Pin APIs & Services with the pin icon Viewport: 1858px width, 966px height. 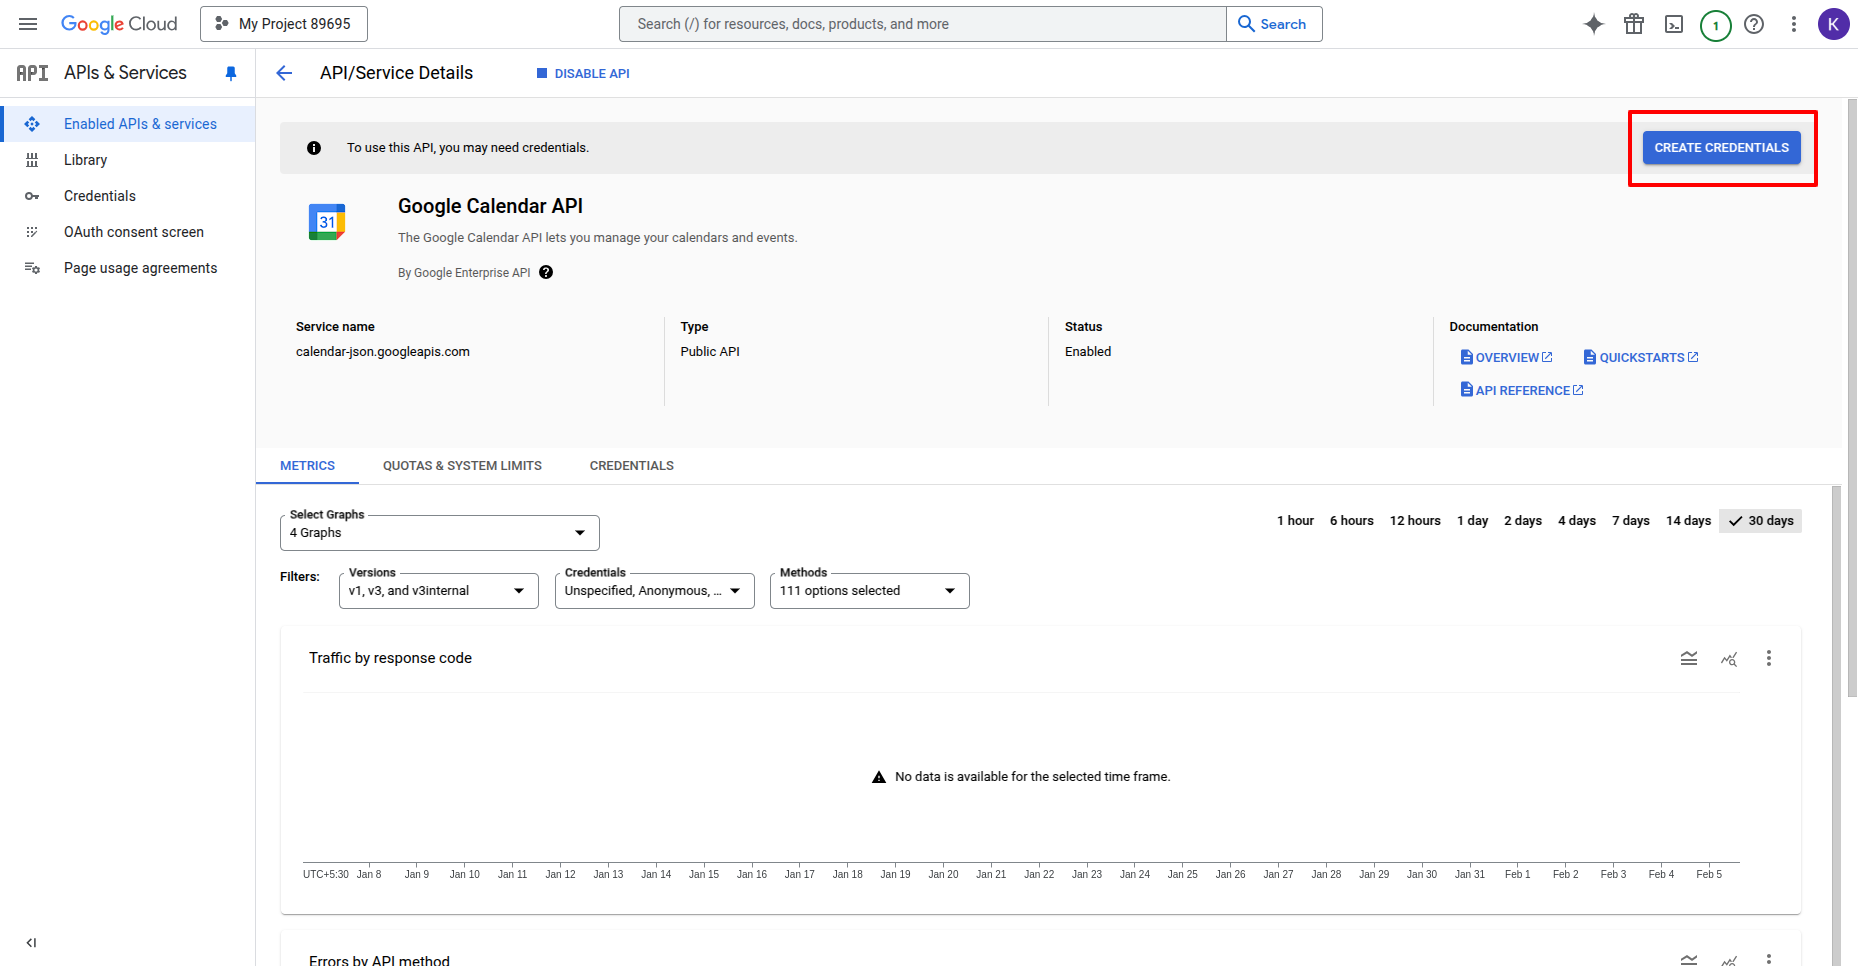(x=231, y=73)
